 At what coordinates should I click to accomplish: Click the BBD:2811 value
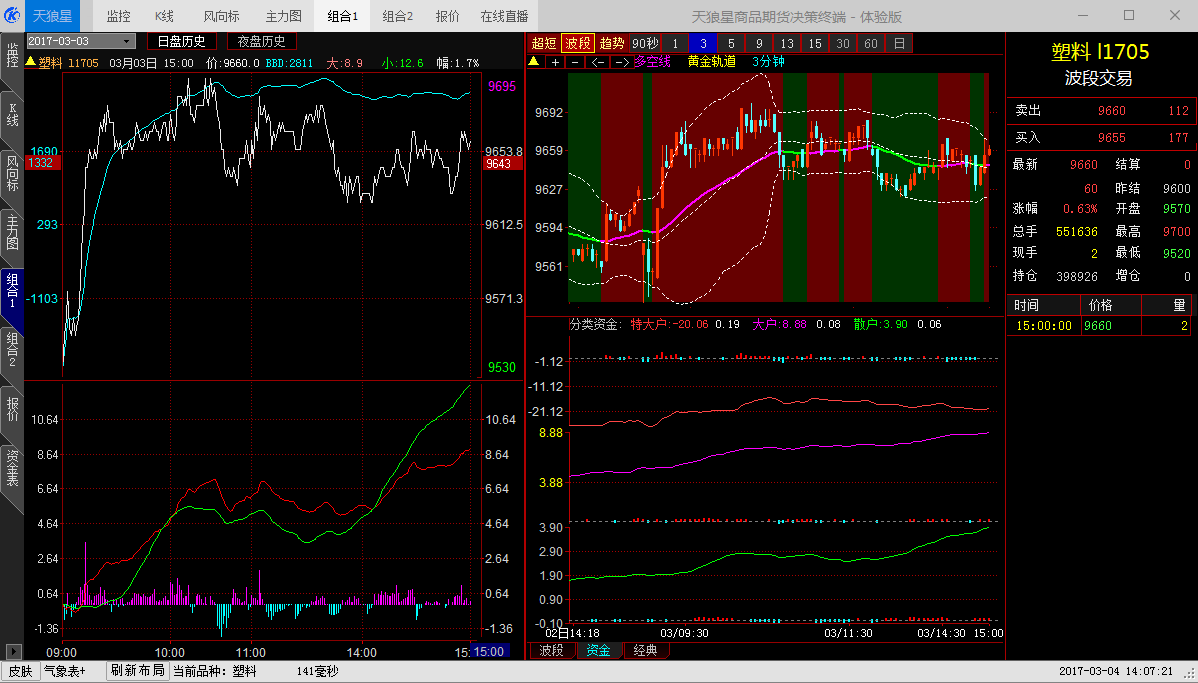tap(290, 63)
